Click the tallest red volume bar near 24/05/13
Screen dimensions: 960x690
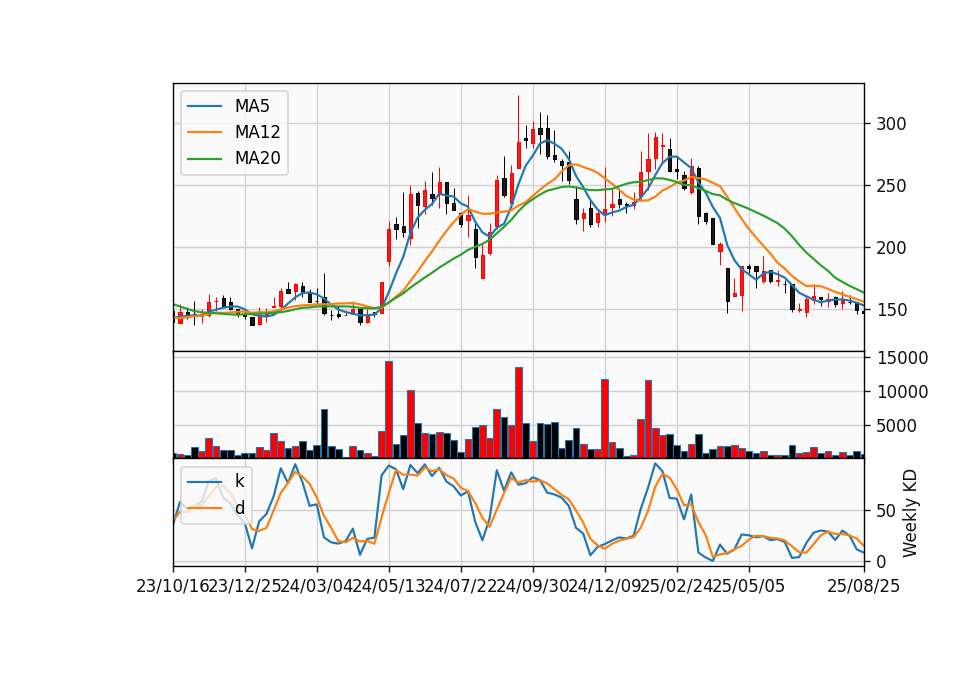click(389, 410)
